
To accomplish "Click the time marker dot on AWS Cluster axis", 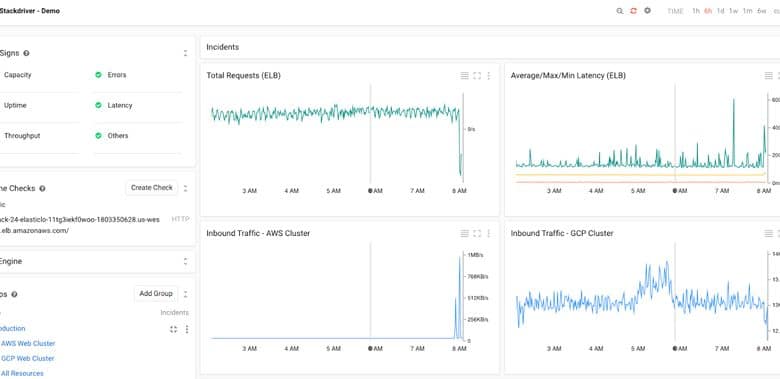I will click(370, 349).
